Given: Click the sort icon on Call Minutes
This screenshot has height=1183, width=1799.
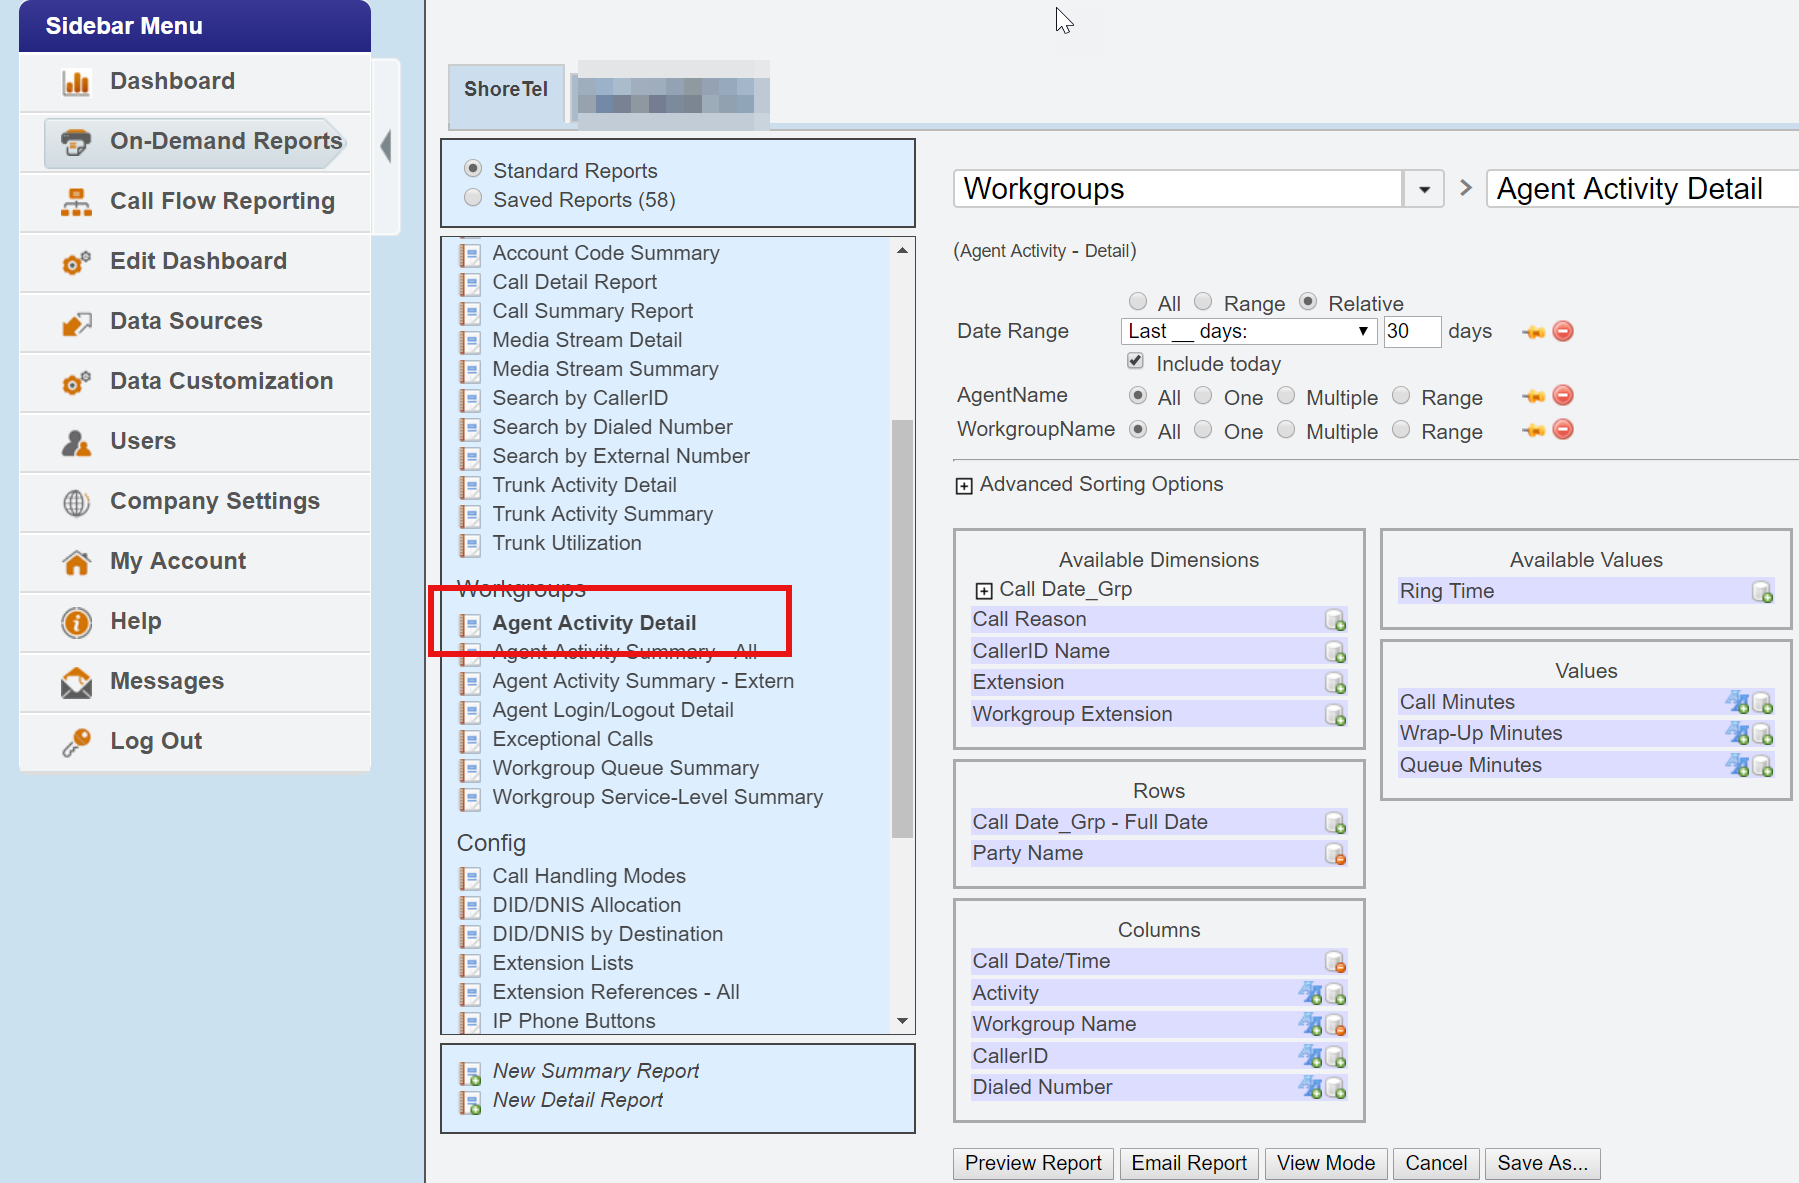Looking at the screenshot, I should 1737,702.
